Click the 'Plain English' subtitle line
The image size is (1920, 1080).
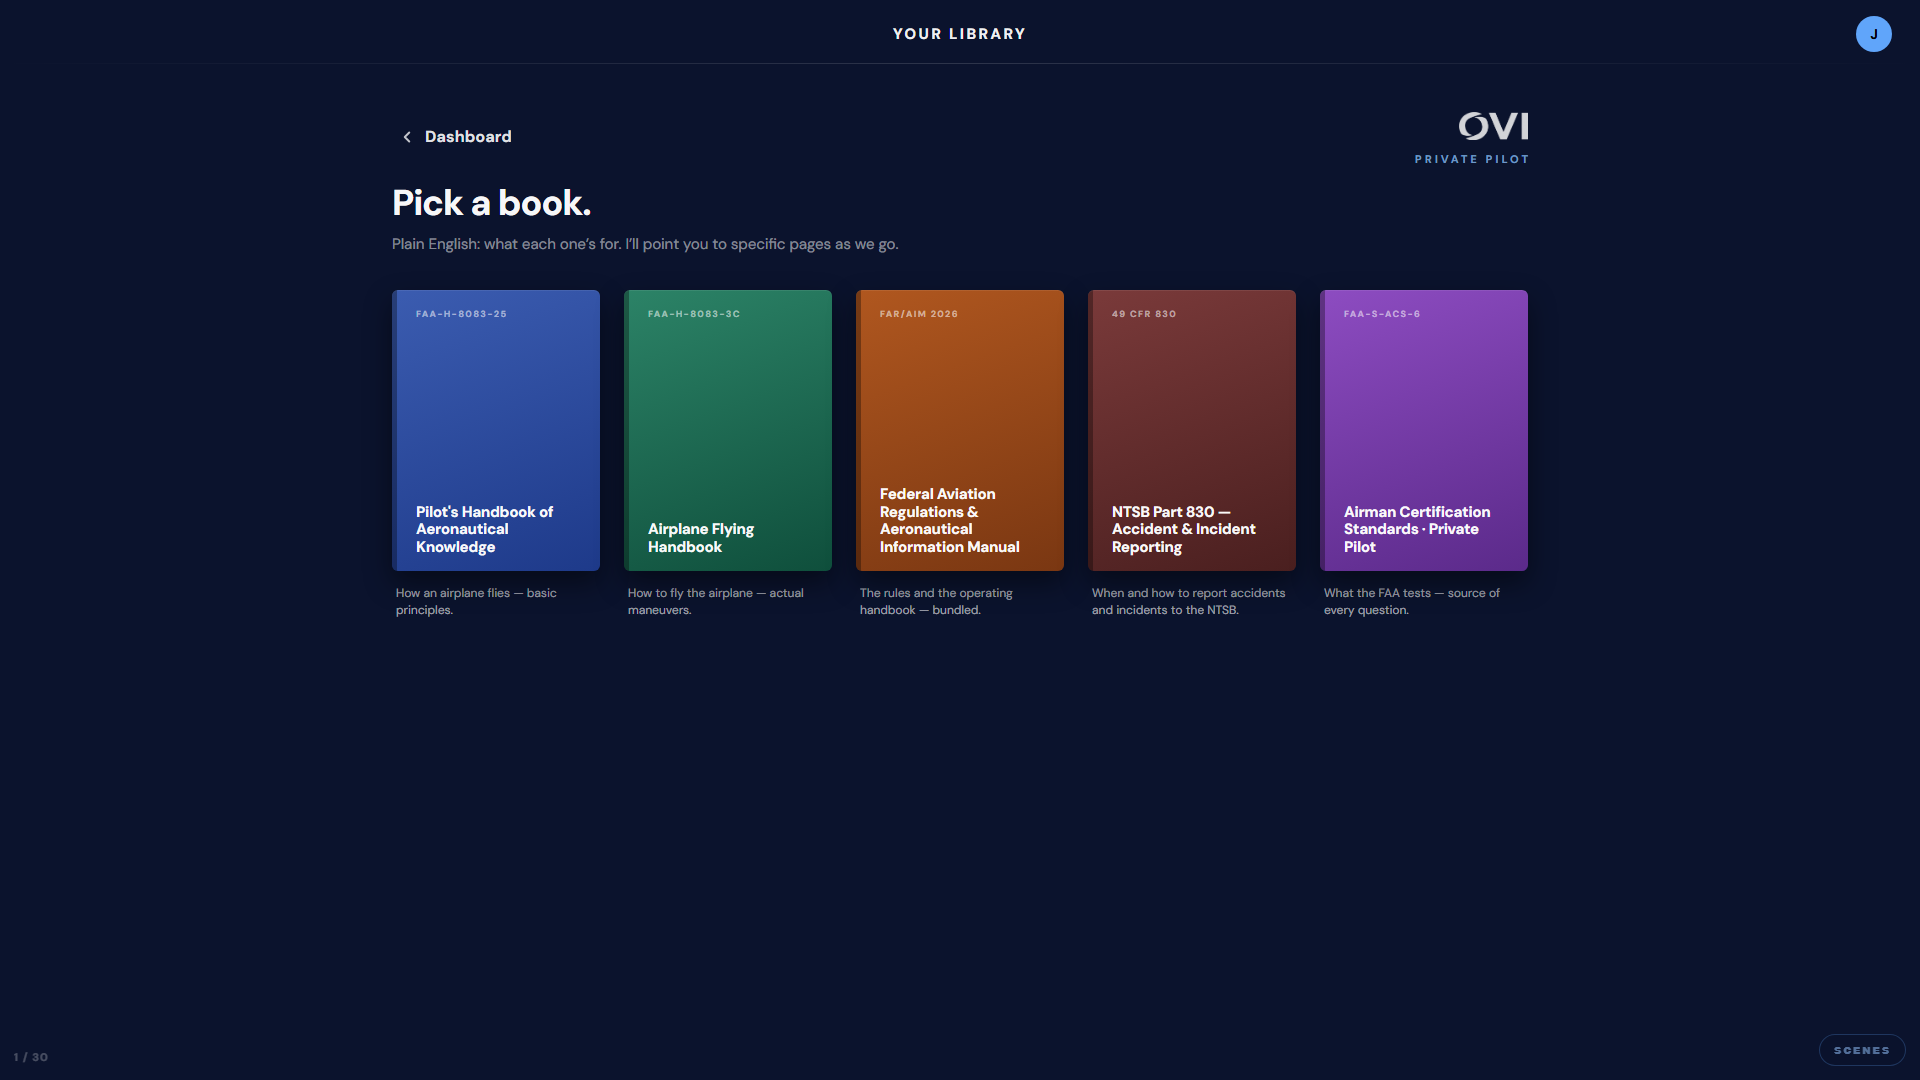(645, 244)
